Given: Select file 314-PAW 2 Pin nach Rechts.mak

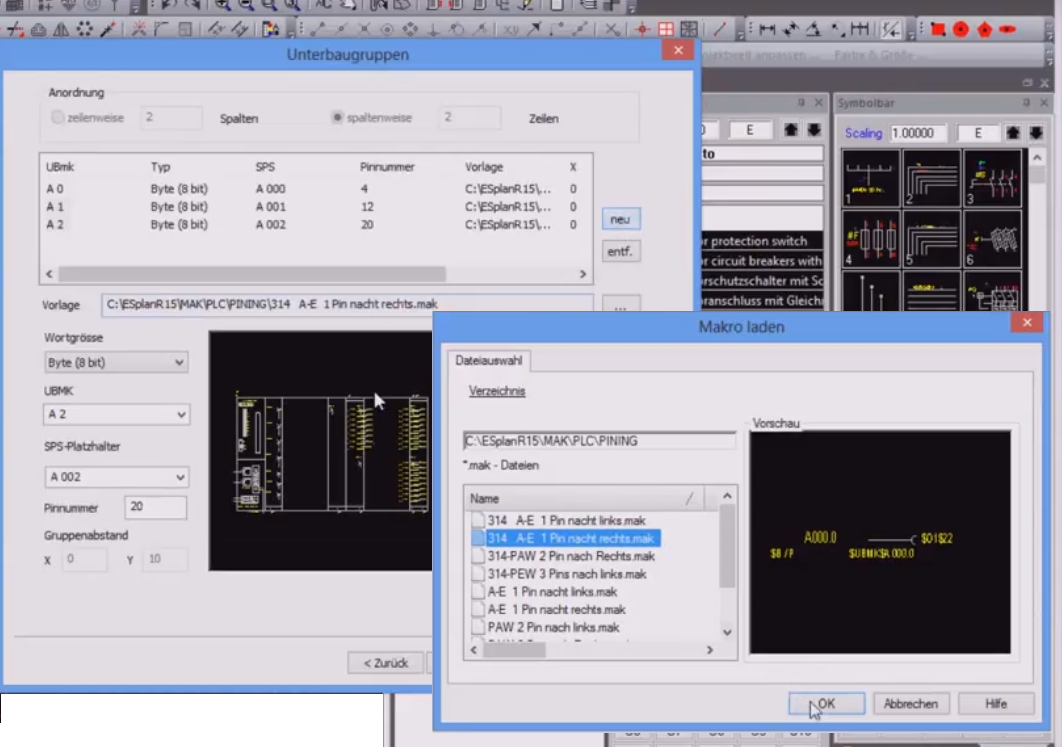Looking at the screenshot, I should (x=571, y=556).
